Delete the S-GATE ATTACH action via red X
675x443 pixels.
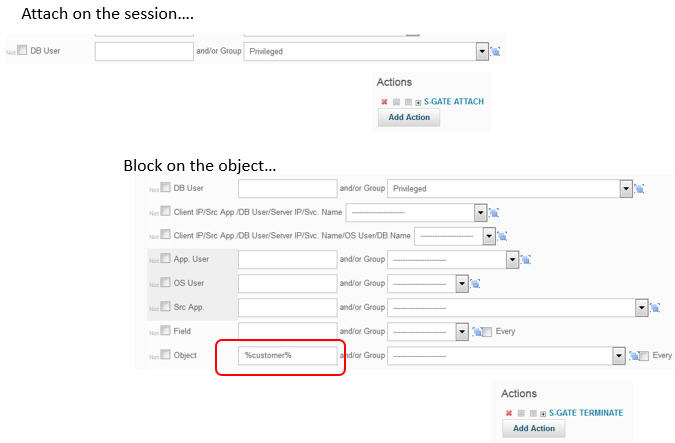[384, 102]
